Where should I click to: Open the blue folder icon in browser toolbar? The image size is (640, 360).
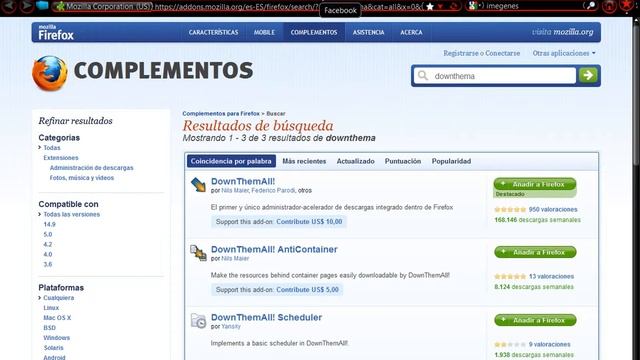(x=42, y=5)
